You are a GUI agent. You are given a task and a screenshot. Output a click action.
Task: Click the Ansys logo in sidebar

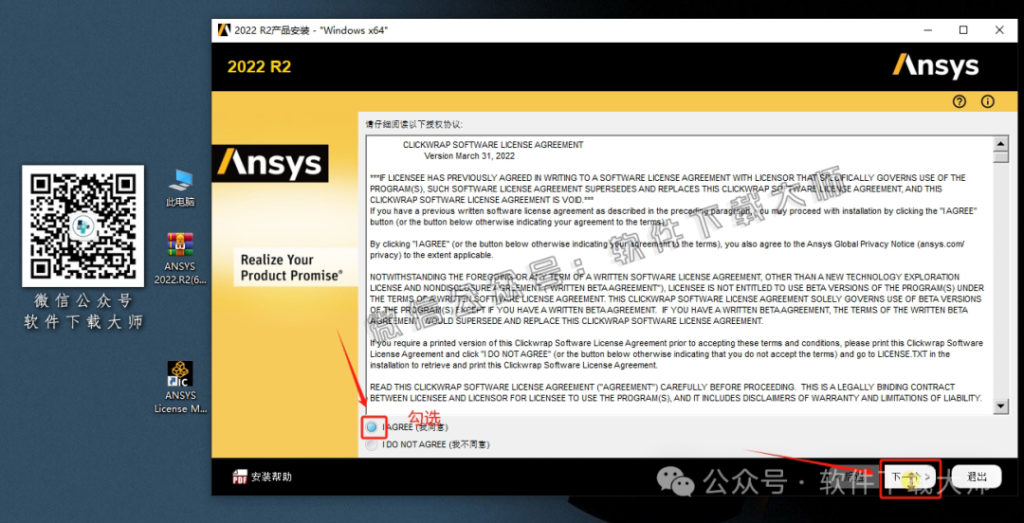coord(270,163)
